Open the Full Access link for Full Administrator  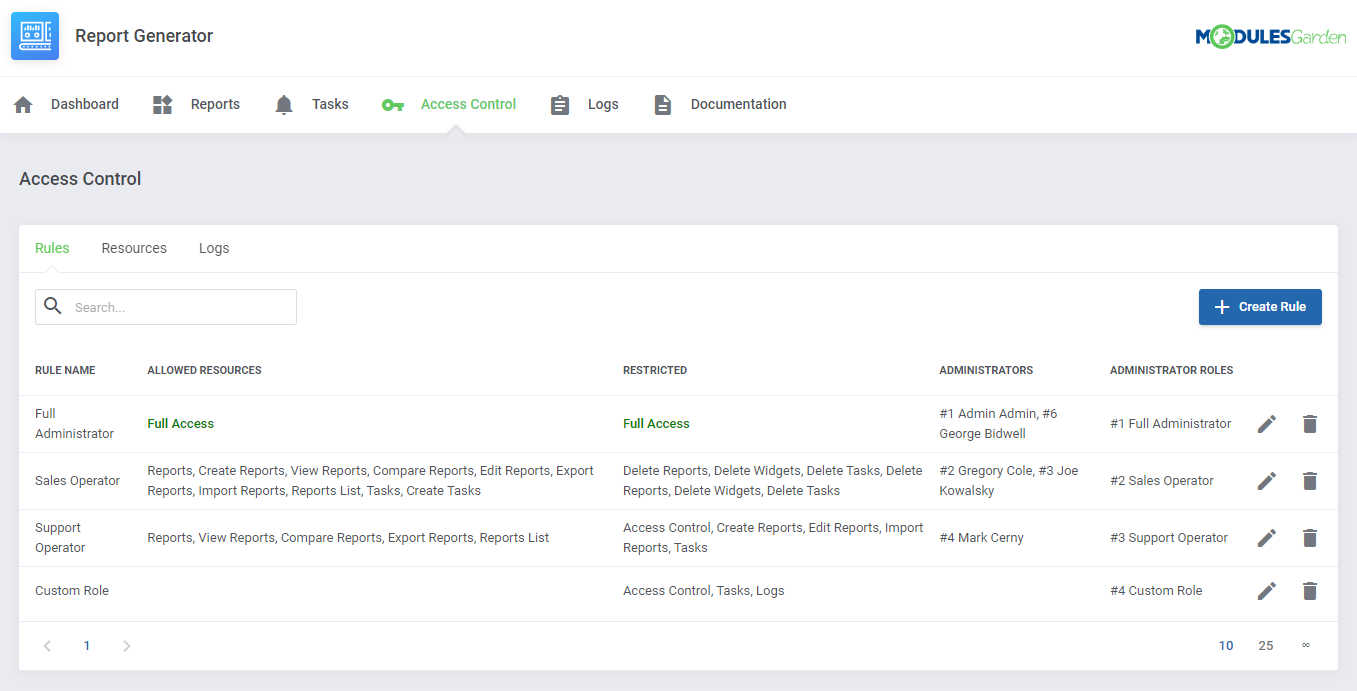click(180, 423)
